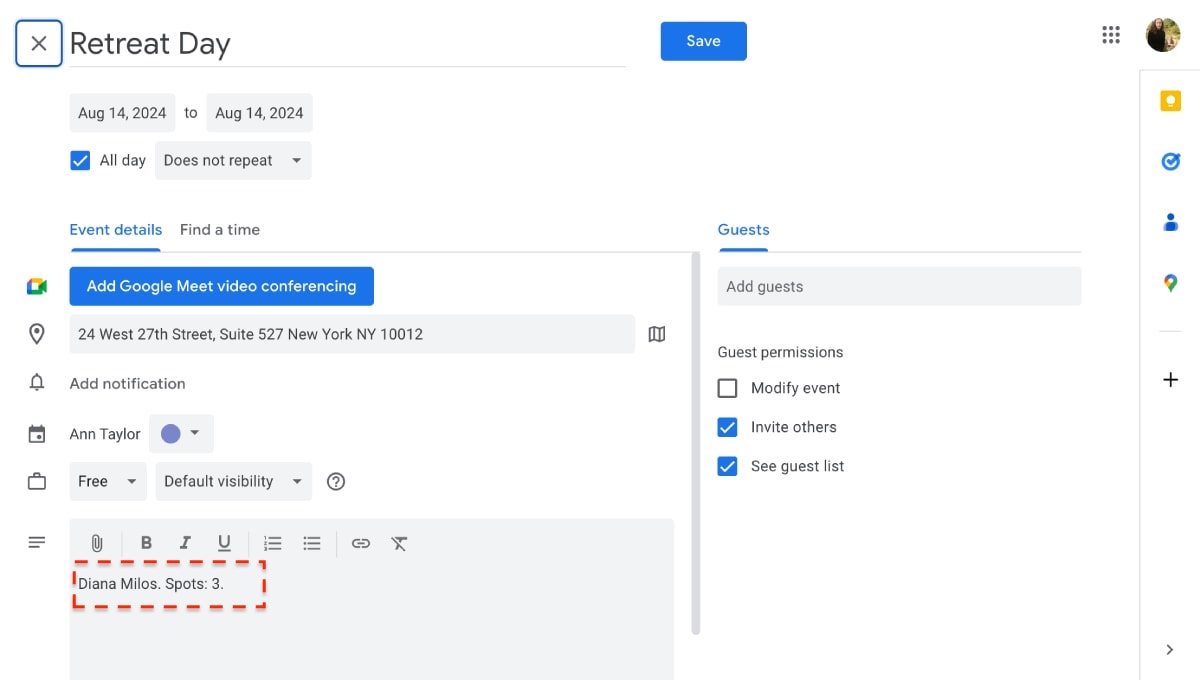The image size is (1200, 680).
Task: Pick the start date Aug 14, 2024
Action: point(122,113)
